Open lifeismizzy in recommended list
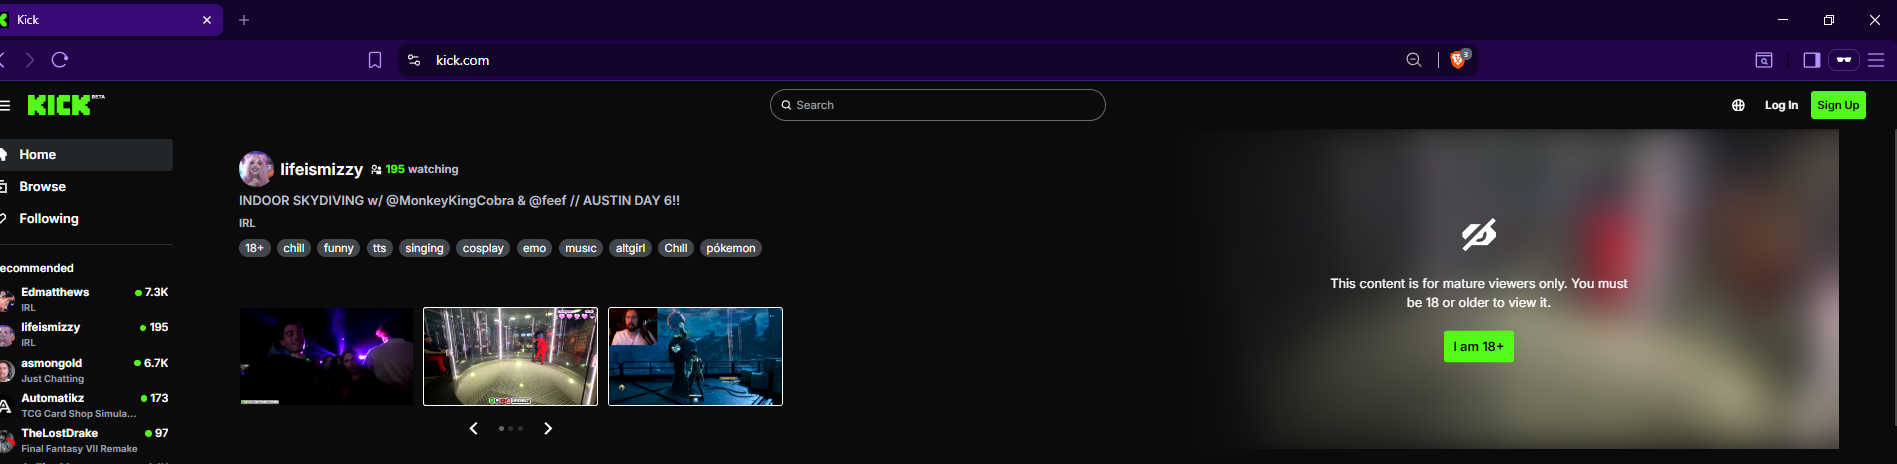 pos(86,334)
